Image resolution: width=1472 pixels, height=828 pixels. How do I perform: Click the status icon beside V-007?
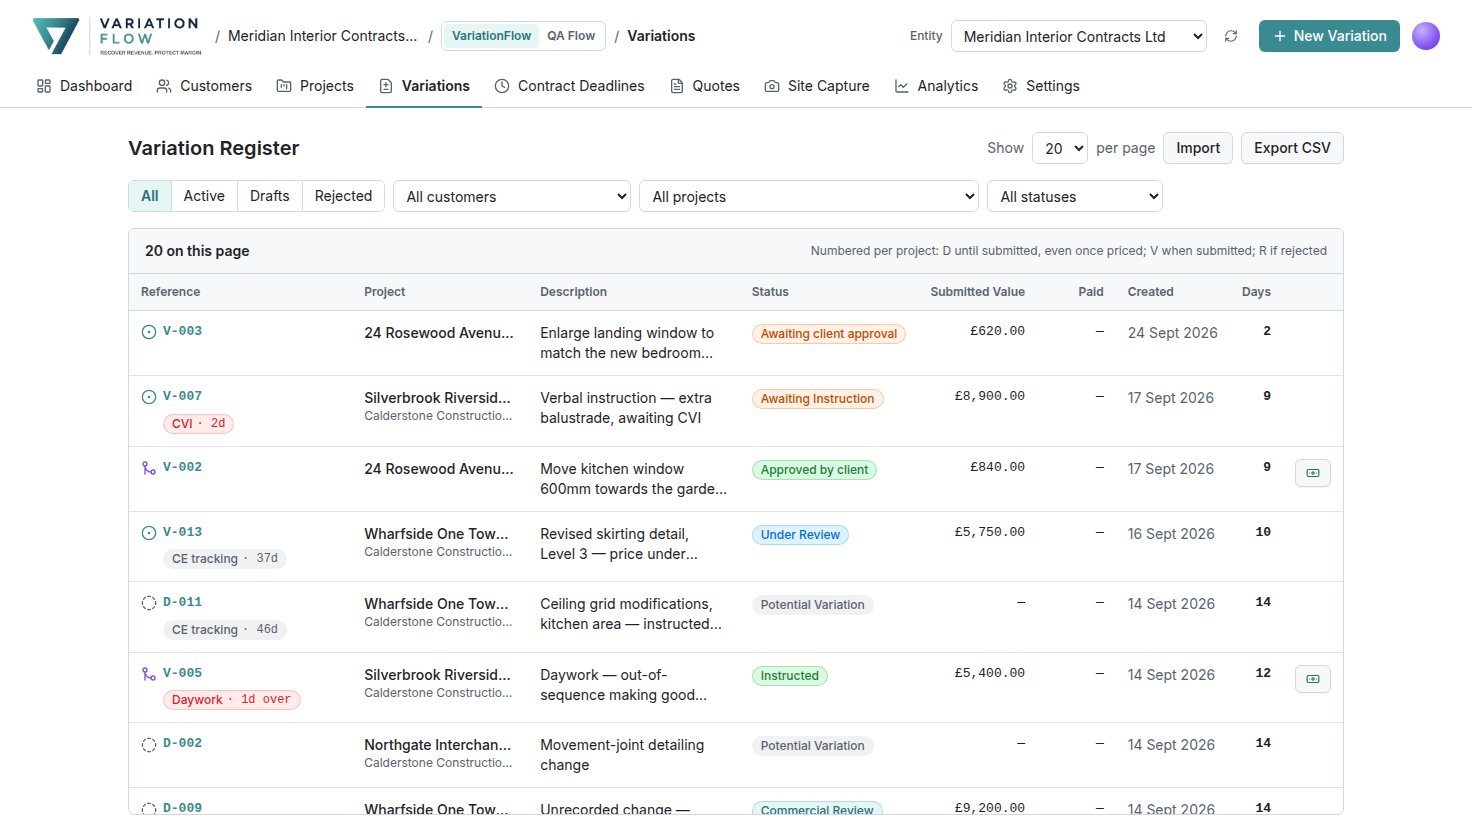(149, 397)
